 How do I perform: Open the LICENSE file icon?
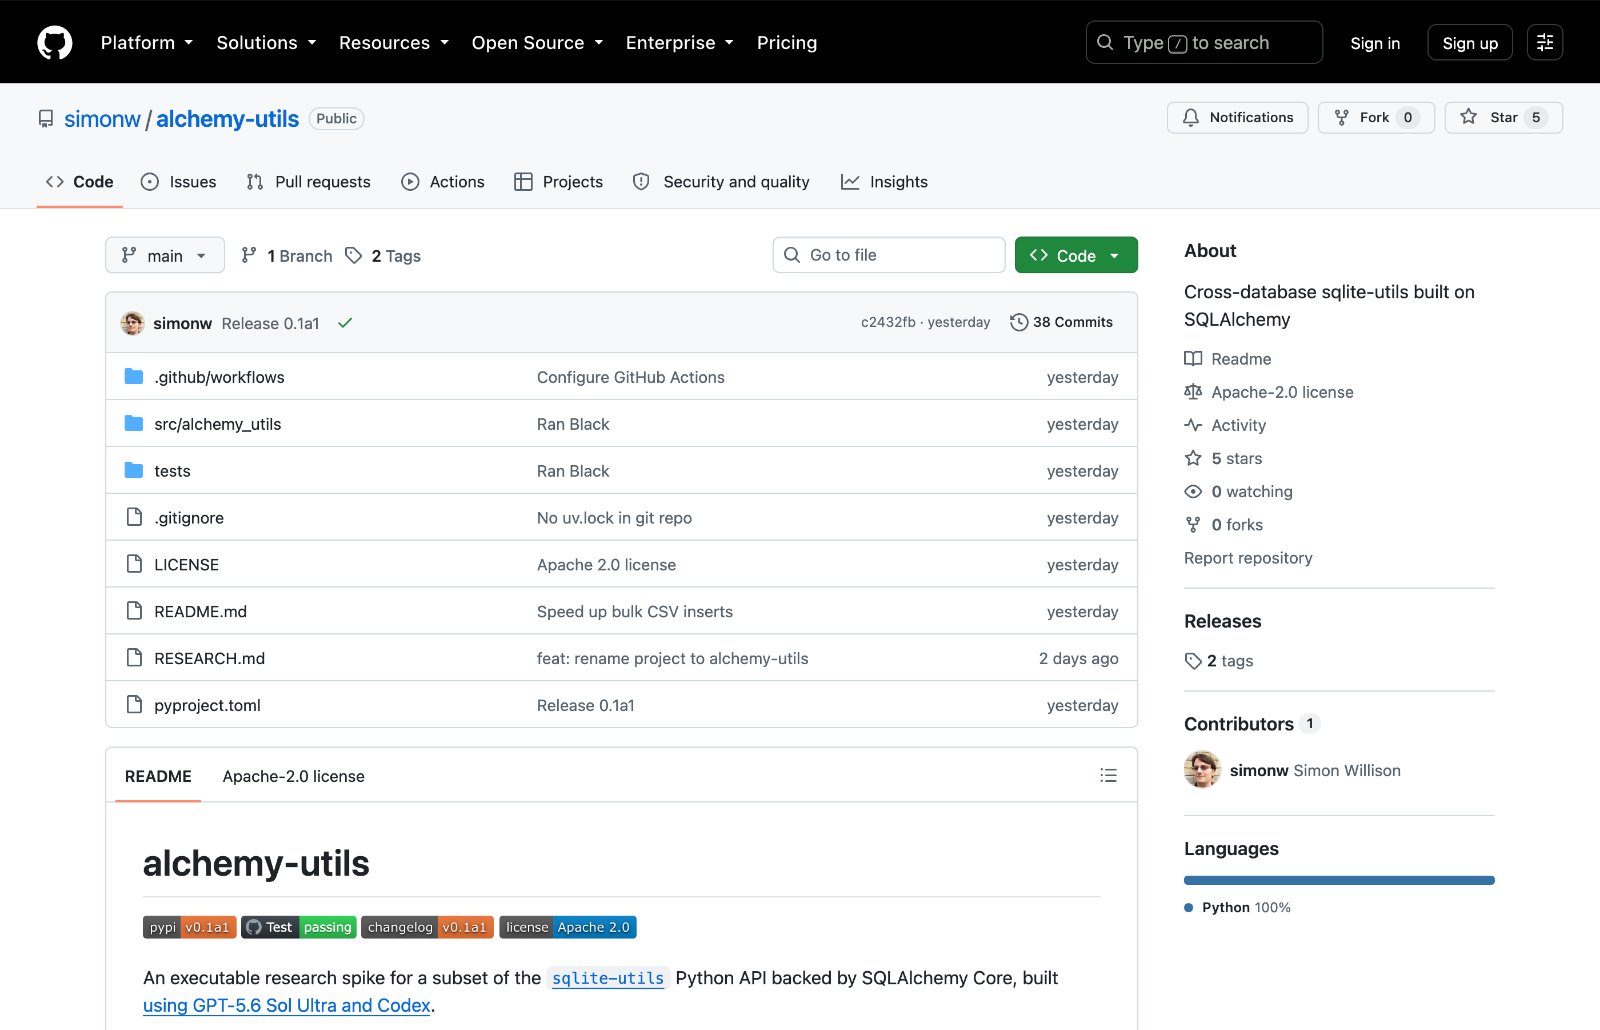(134, 564)
